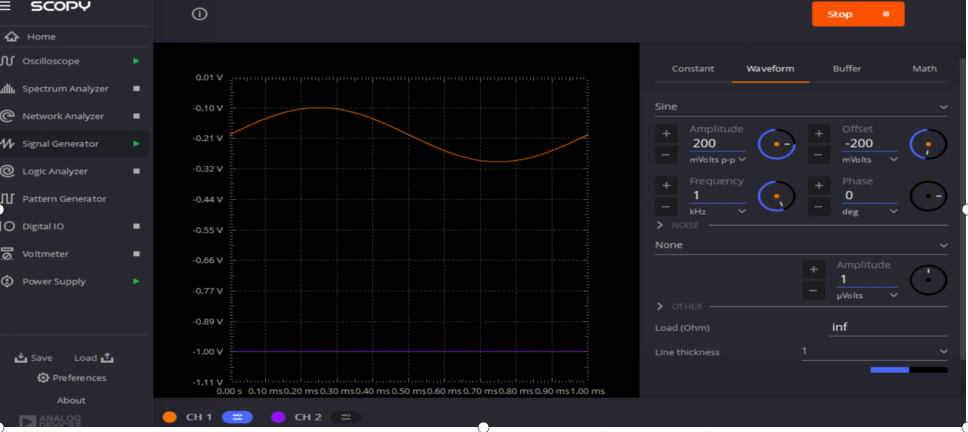
Task: Click the Phase rotary knob
Action: (x=928, y=196)
